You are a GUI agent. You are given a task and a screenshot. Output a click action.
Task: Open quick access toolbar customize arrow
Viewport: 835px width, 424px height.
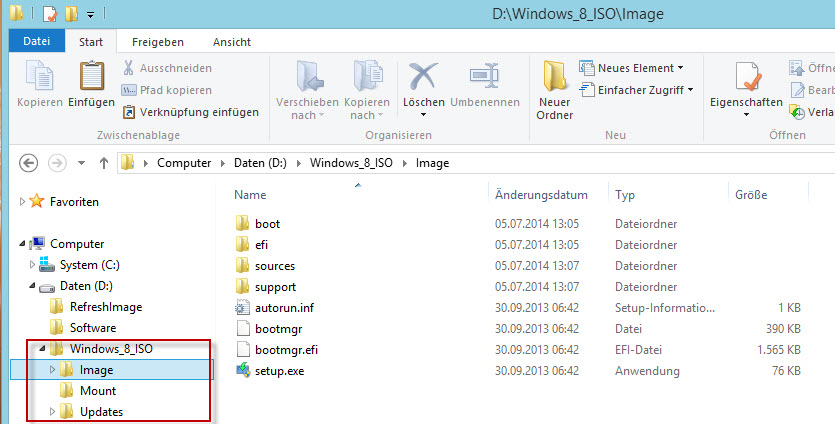point(91,15)
